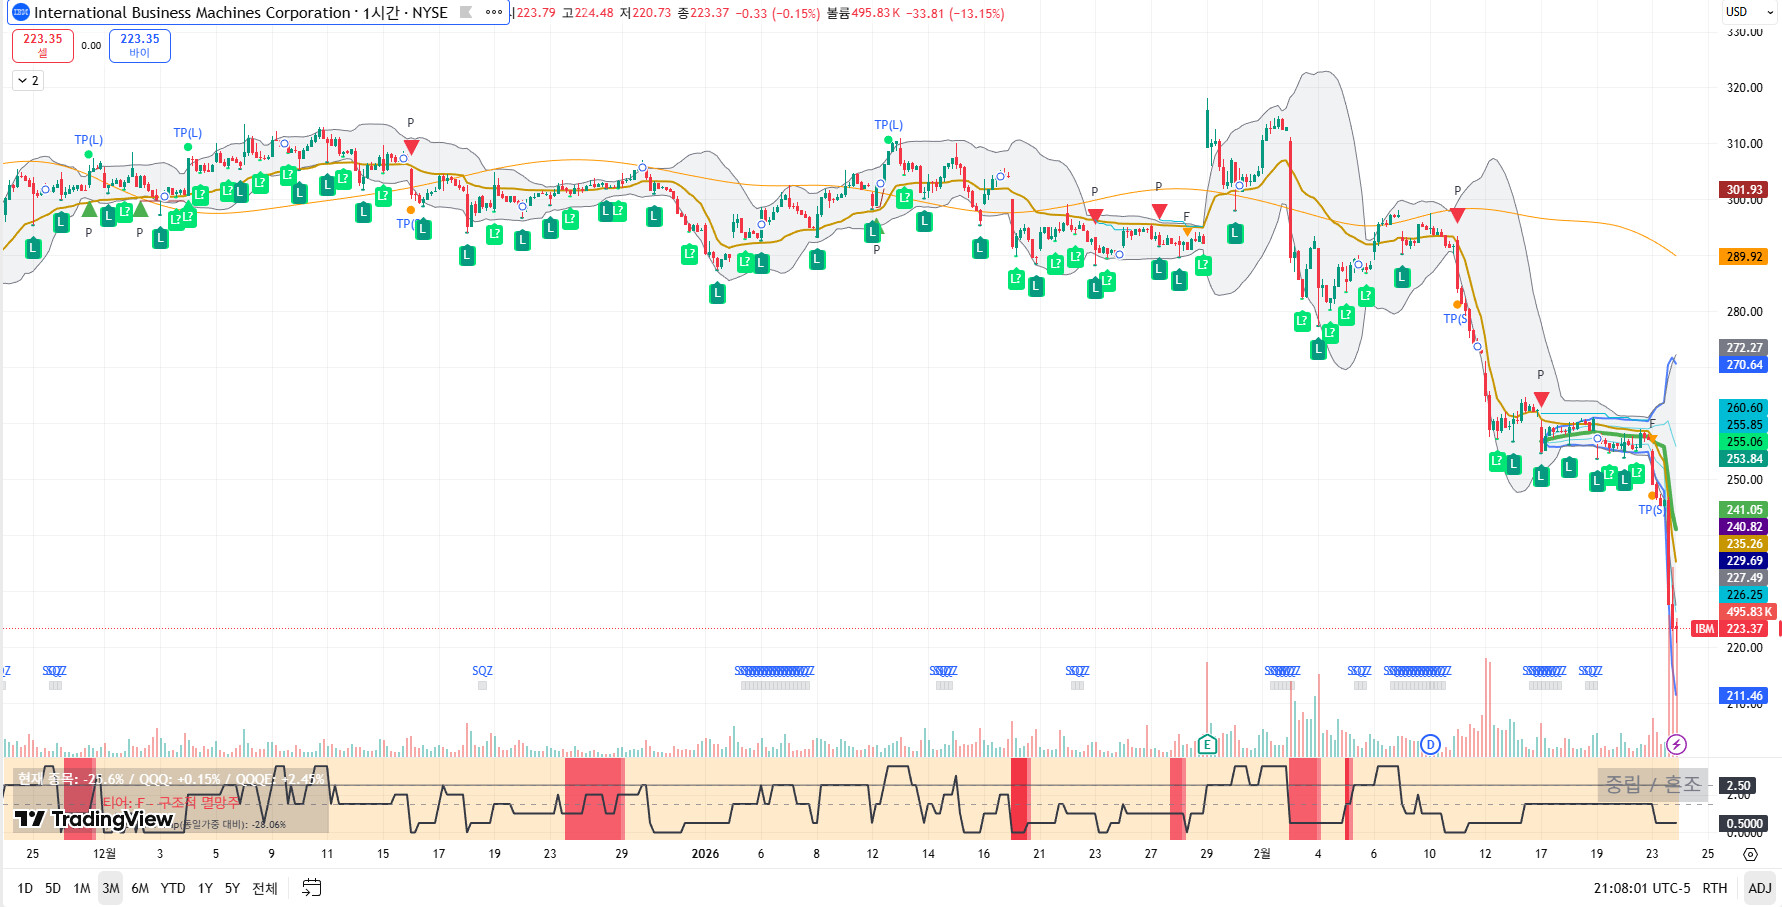Click the orange 289.92 price axis label
The width and height of the screenshot is (1782, 907).
tap(1745, 257)
